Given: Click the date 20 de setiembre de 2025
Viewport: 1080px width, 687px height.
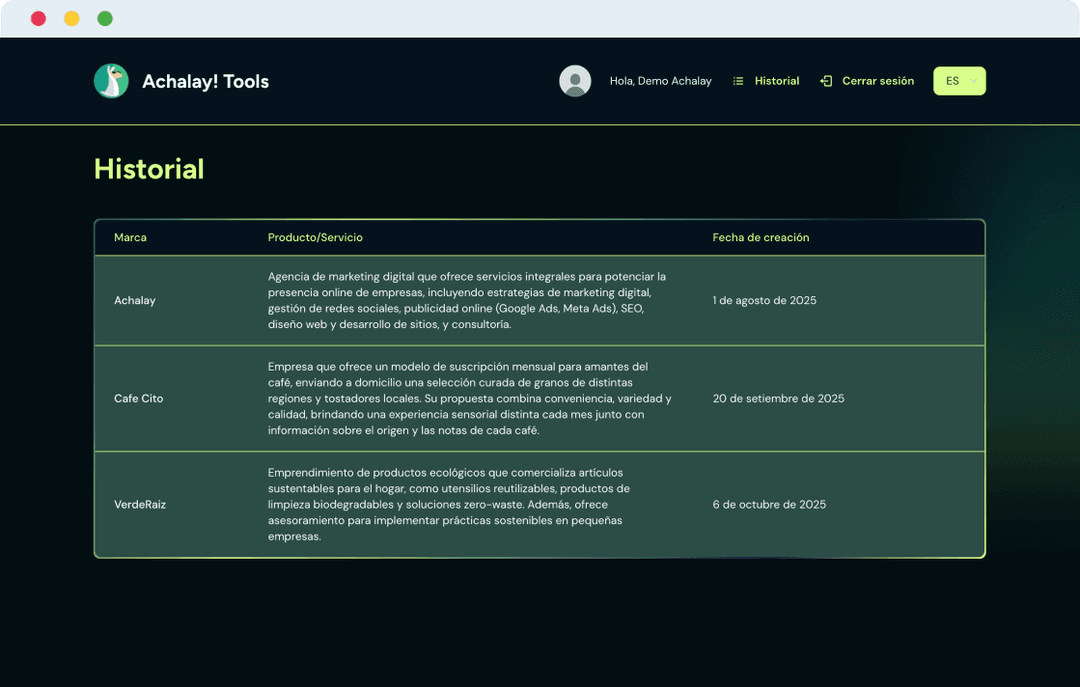Looking at the screenshot, I should tap(778, 398).
